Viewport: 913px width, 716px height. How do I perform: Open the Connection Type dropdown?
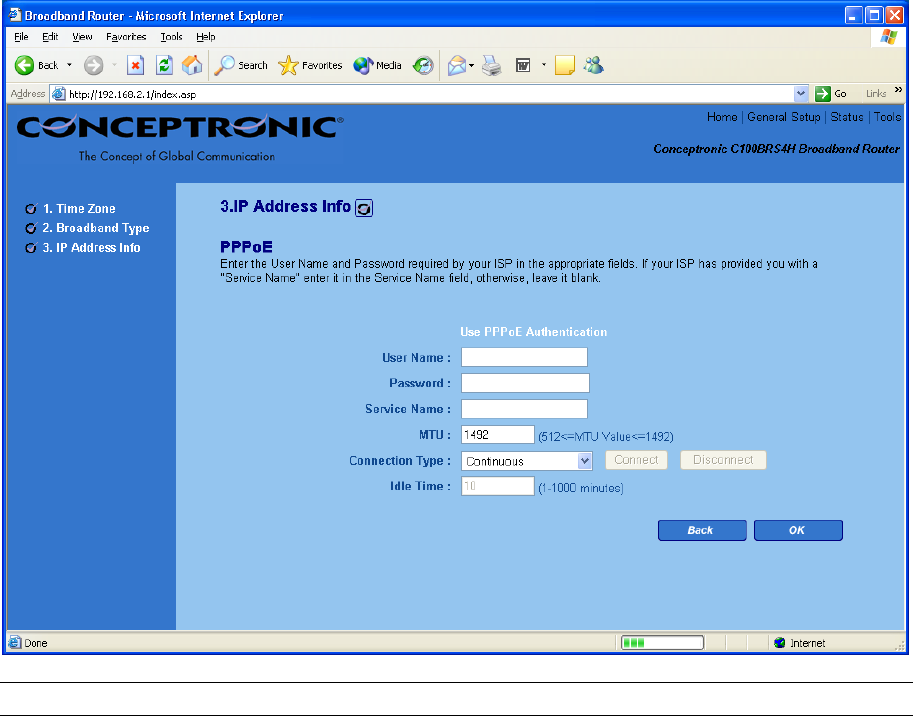click(x=526, y=461)
